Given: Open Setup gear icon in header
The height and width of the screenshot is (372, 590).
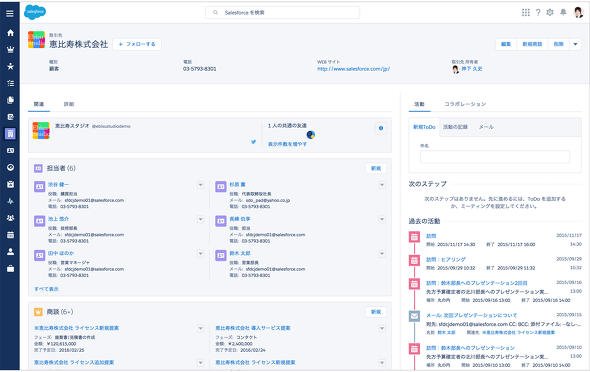Looking at the screenshot, I should (x=550, y=12).
